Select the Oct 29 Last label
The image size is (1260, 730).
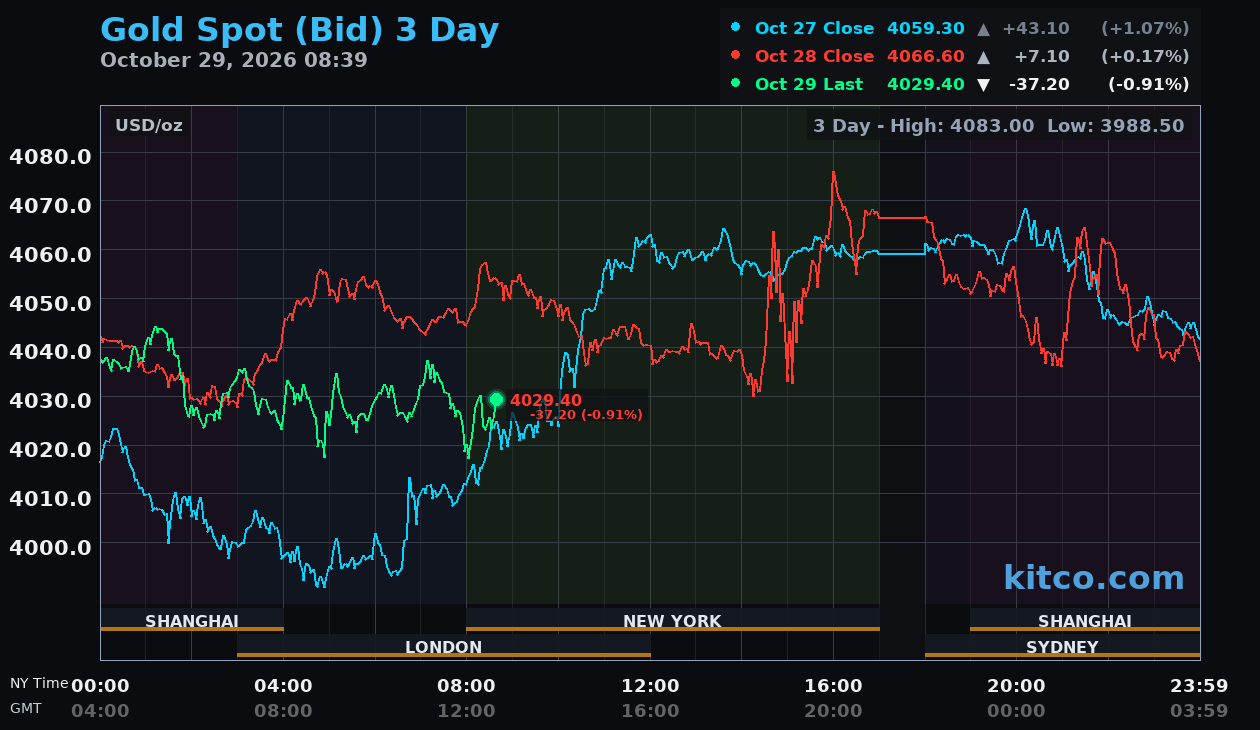[809, 84]
